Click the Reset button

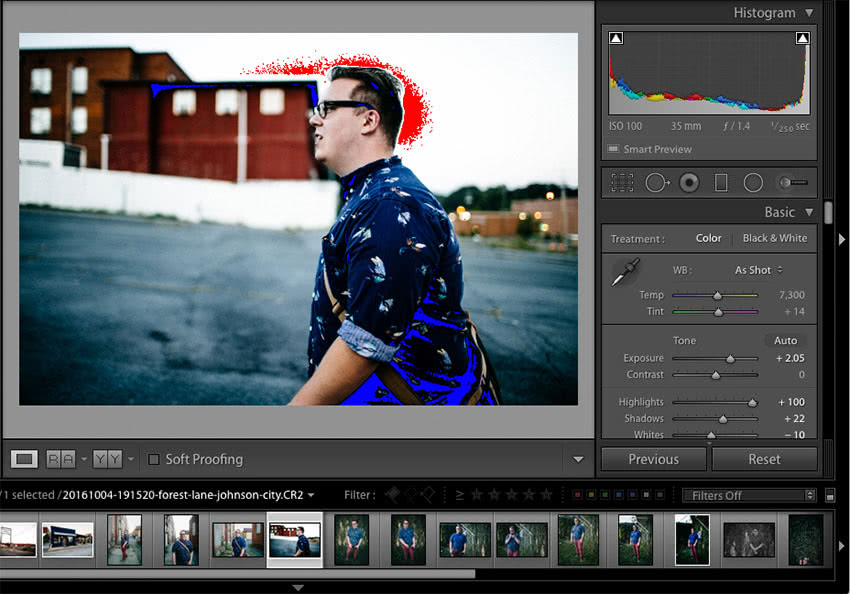tap(764, 459)
